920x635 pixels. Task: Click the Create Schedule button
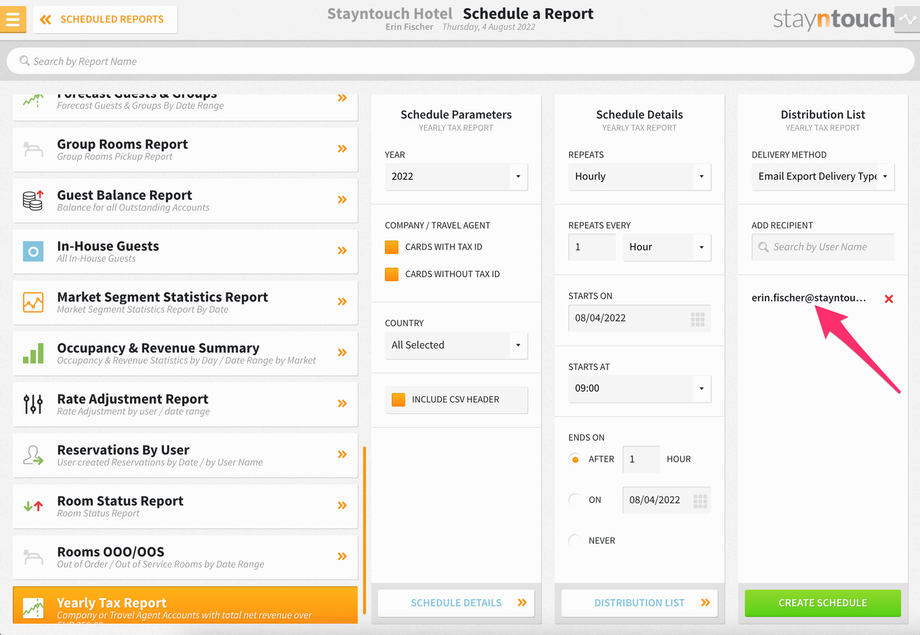click(x=823, y=603)
